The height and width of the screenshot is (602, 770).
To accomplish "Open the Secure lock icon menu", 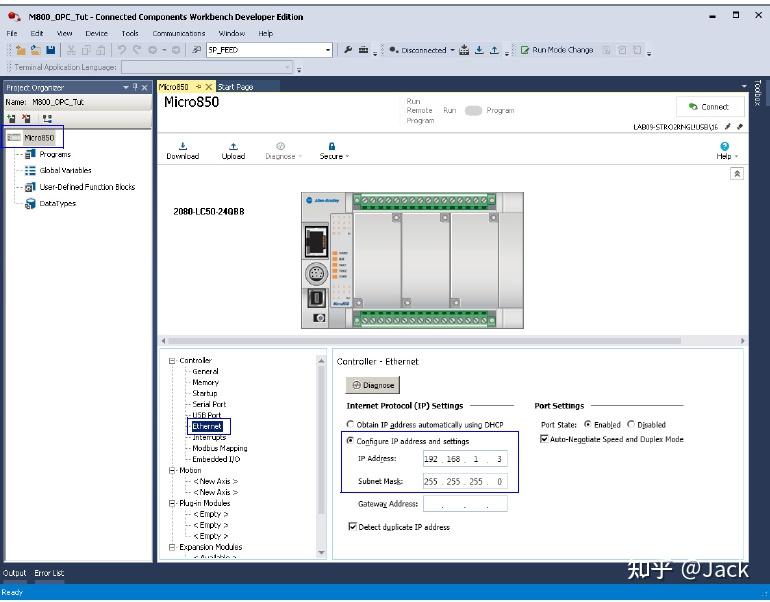I will pos(332,146).
